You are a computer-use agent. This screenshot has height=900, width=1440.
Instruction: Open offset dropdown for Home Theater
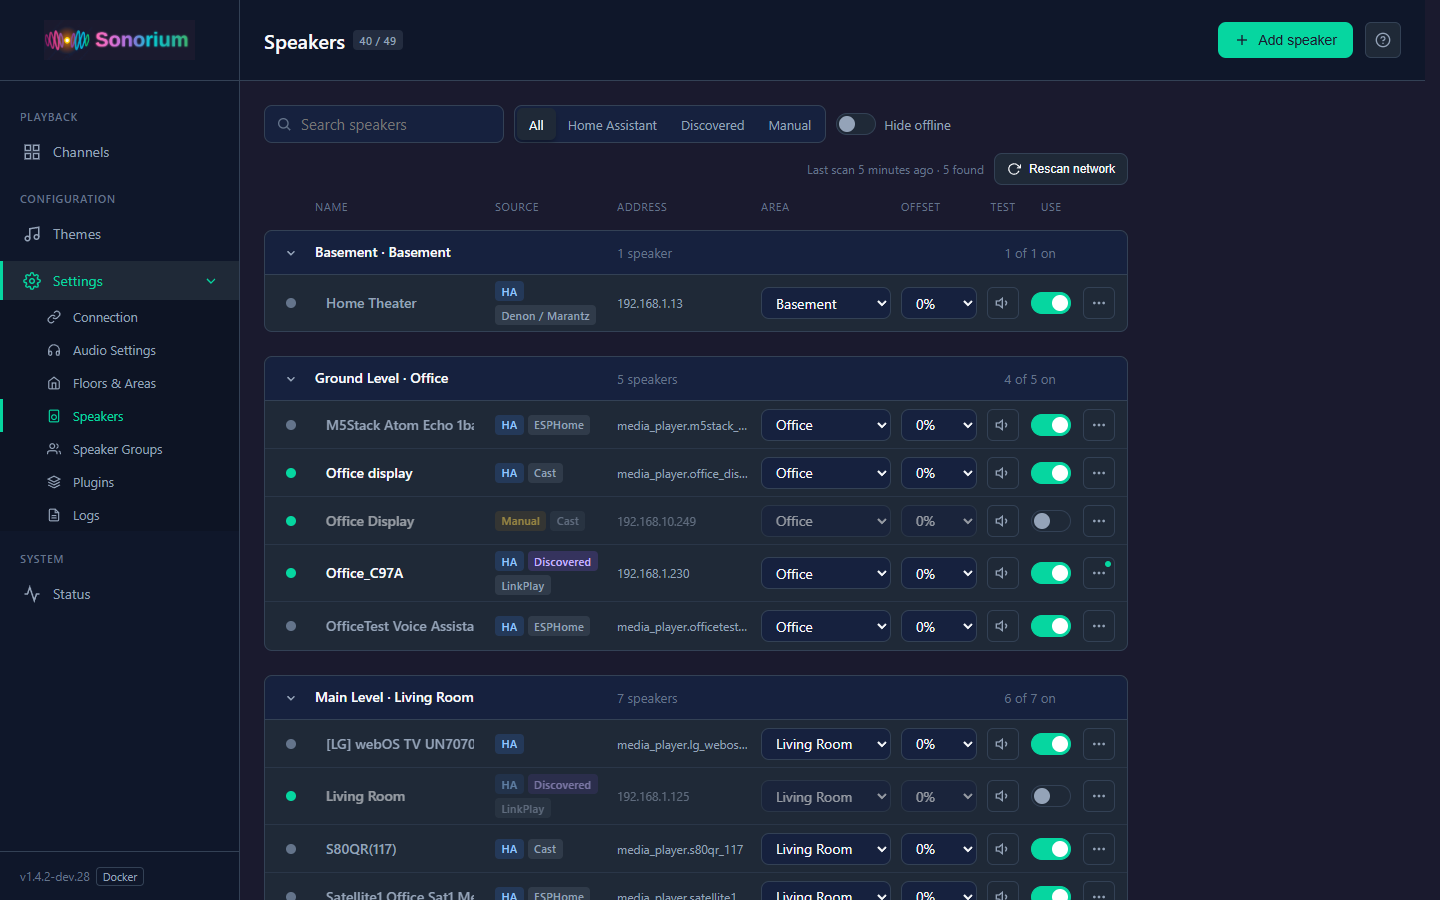coord(939,303)
